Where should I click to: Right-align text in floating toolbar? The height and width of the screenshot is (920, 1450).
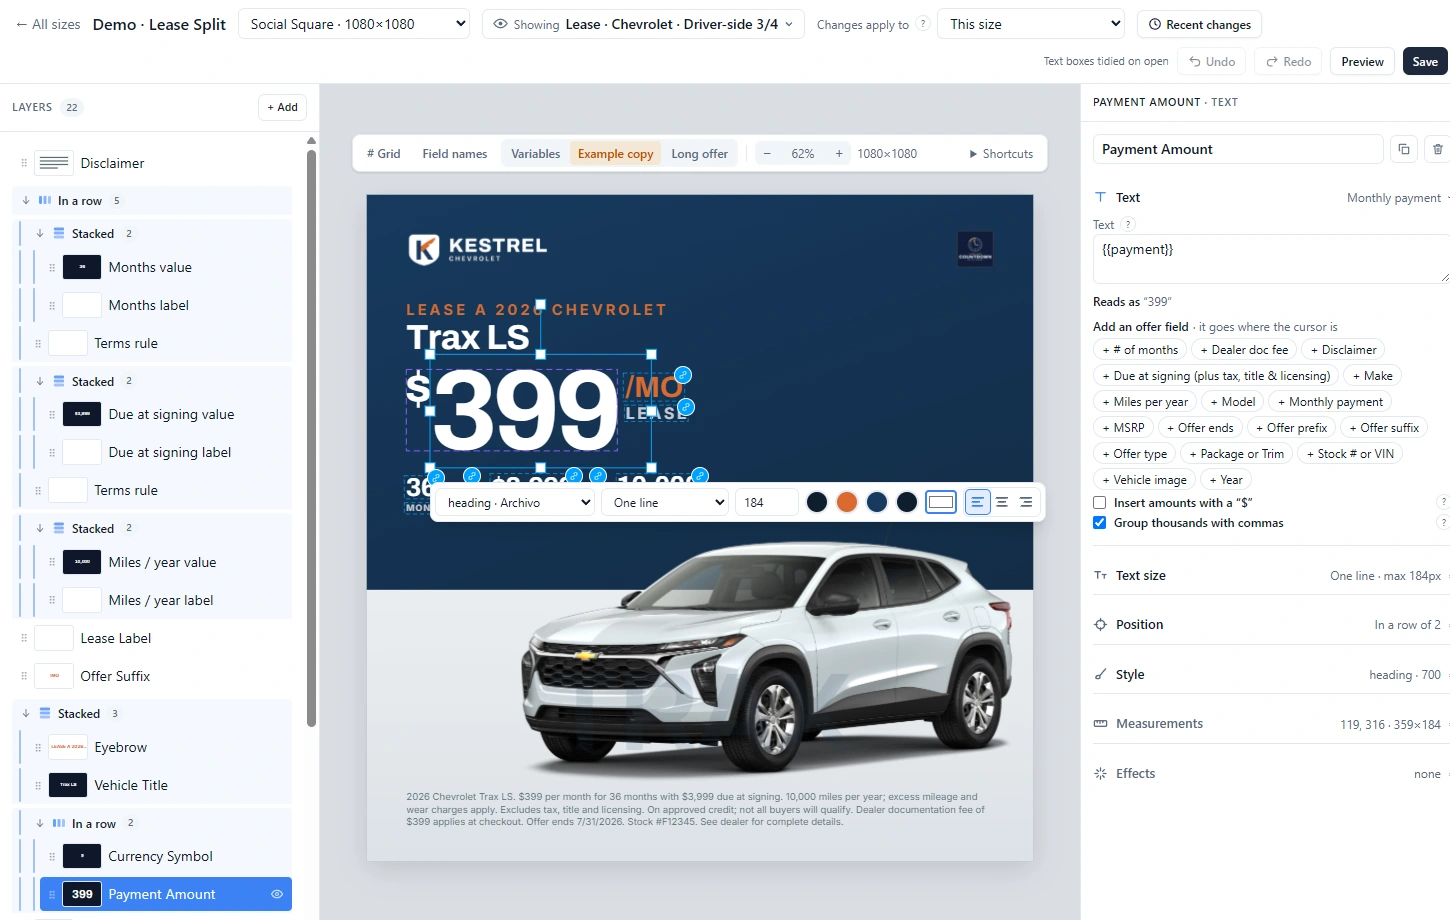(x=1026, y=502)
